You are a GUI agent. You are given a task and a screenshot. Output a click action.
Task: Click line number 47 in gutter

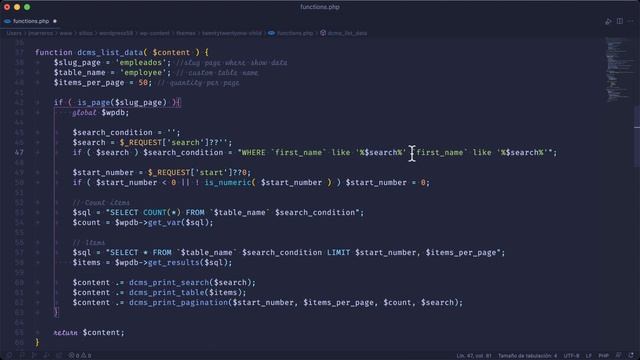(19, 153)
